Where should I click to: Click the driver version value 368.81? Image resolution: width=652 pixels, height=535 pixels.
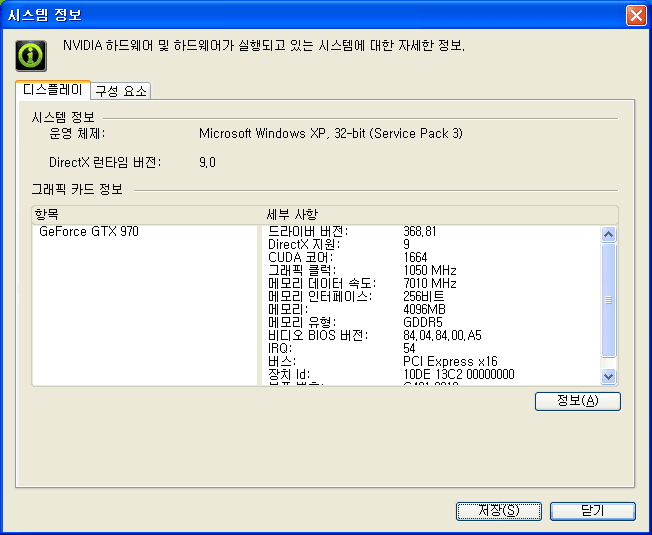click(x=420, y=232)
